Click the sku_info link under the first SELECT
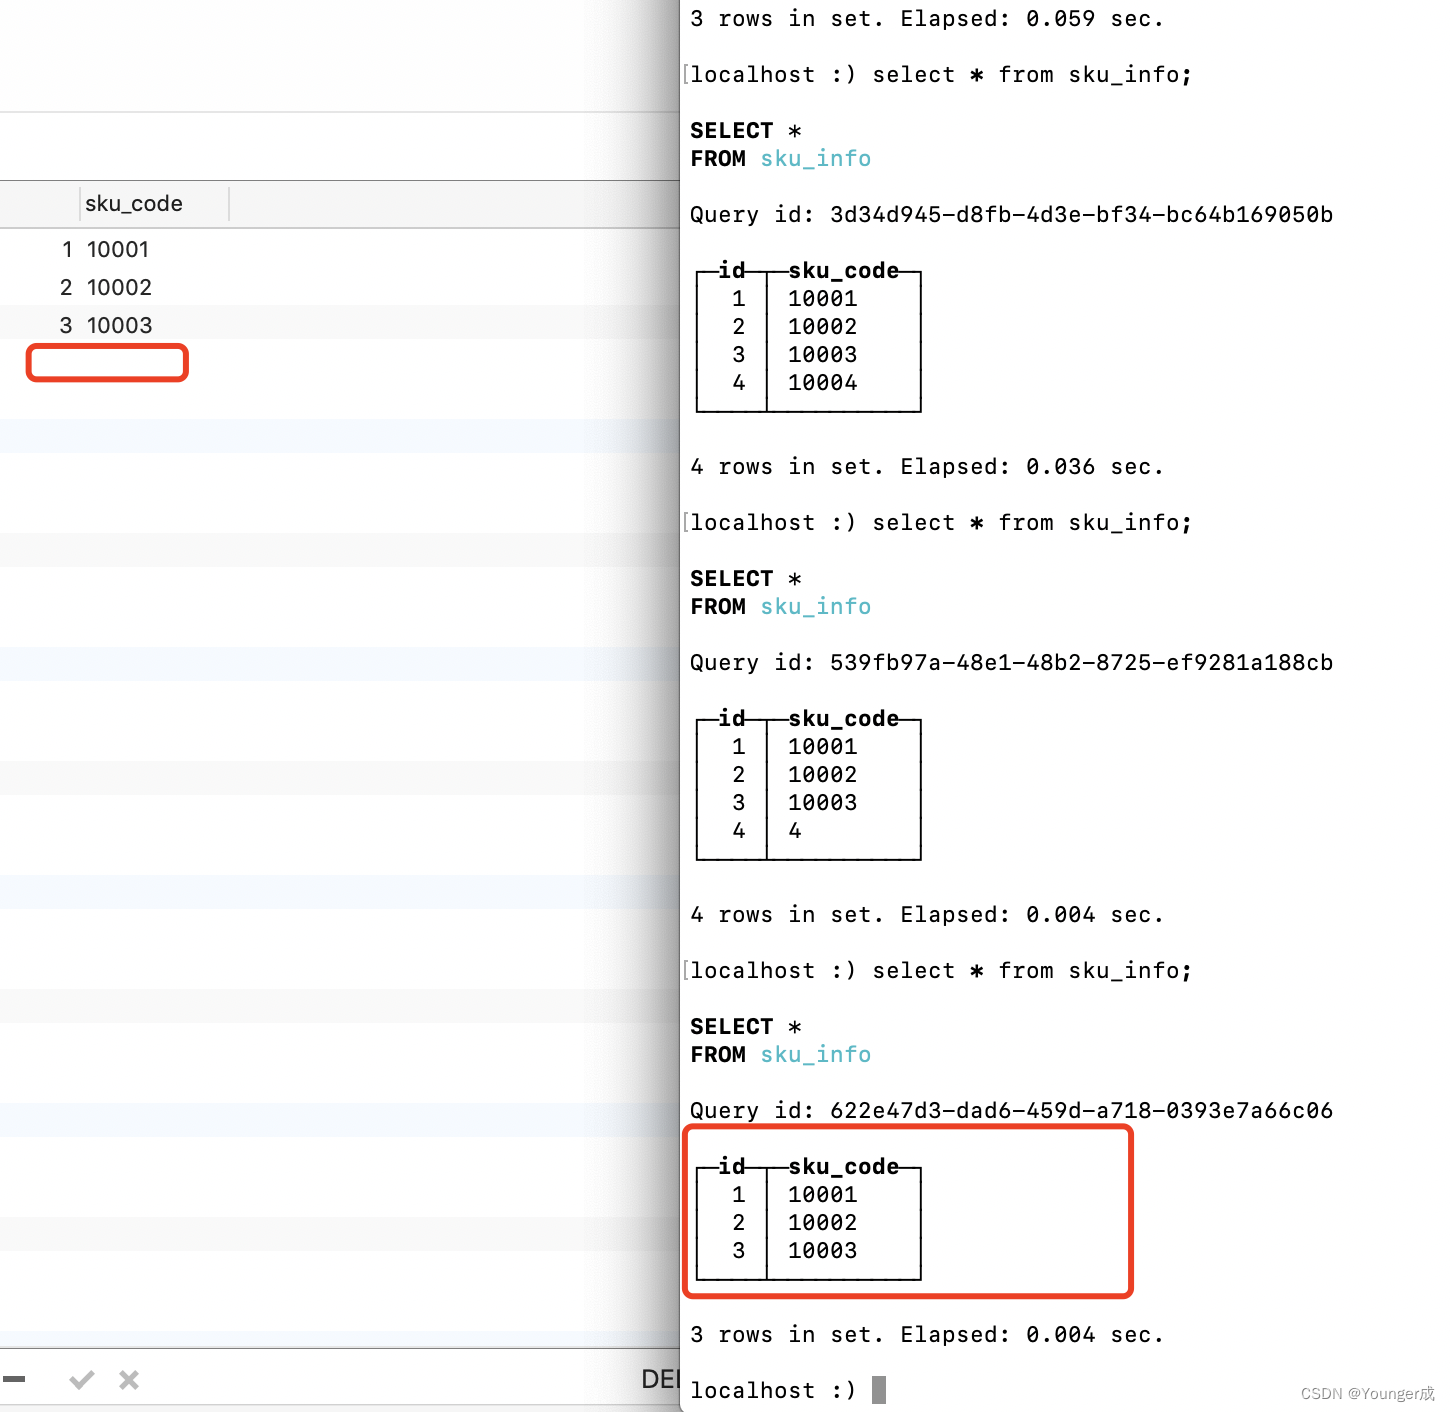The width and height of the screenshot is (1450, 1412). (x=815, y=158)
